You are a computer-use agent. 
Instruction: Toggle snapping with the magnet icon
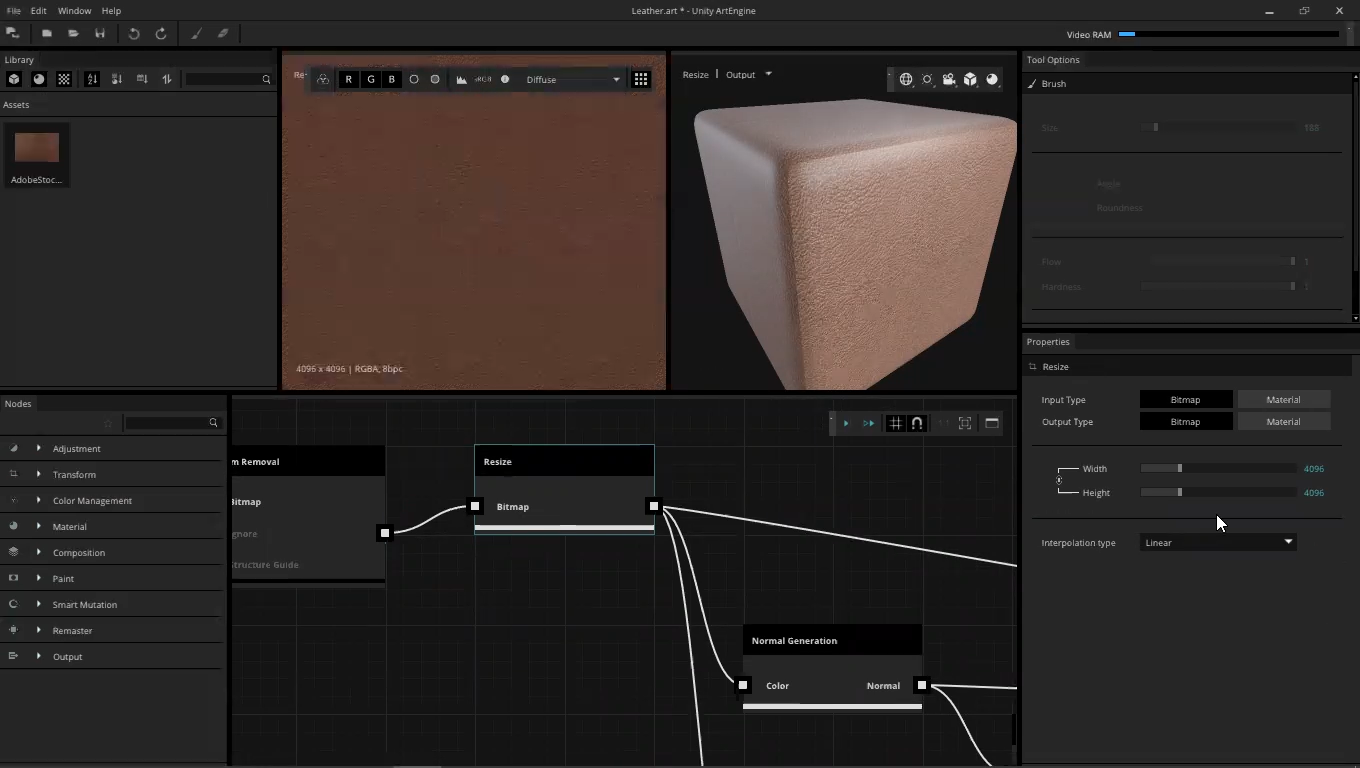(x=917, y=423)
